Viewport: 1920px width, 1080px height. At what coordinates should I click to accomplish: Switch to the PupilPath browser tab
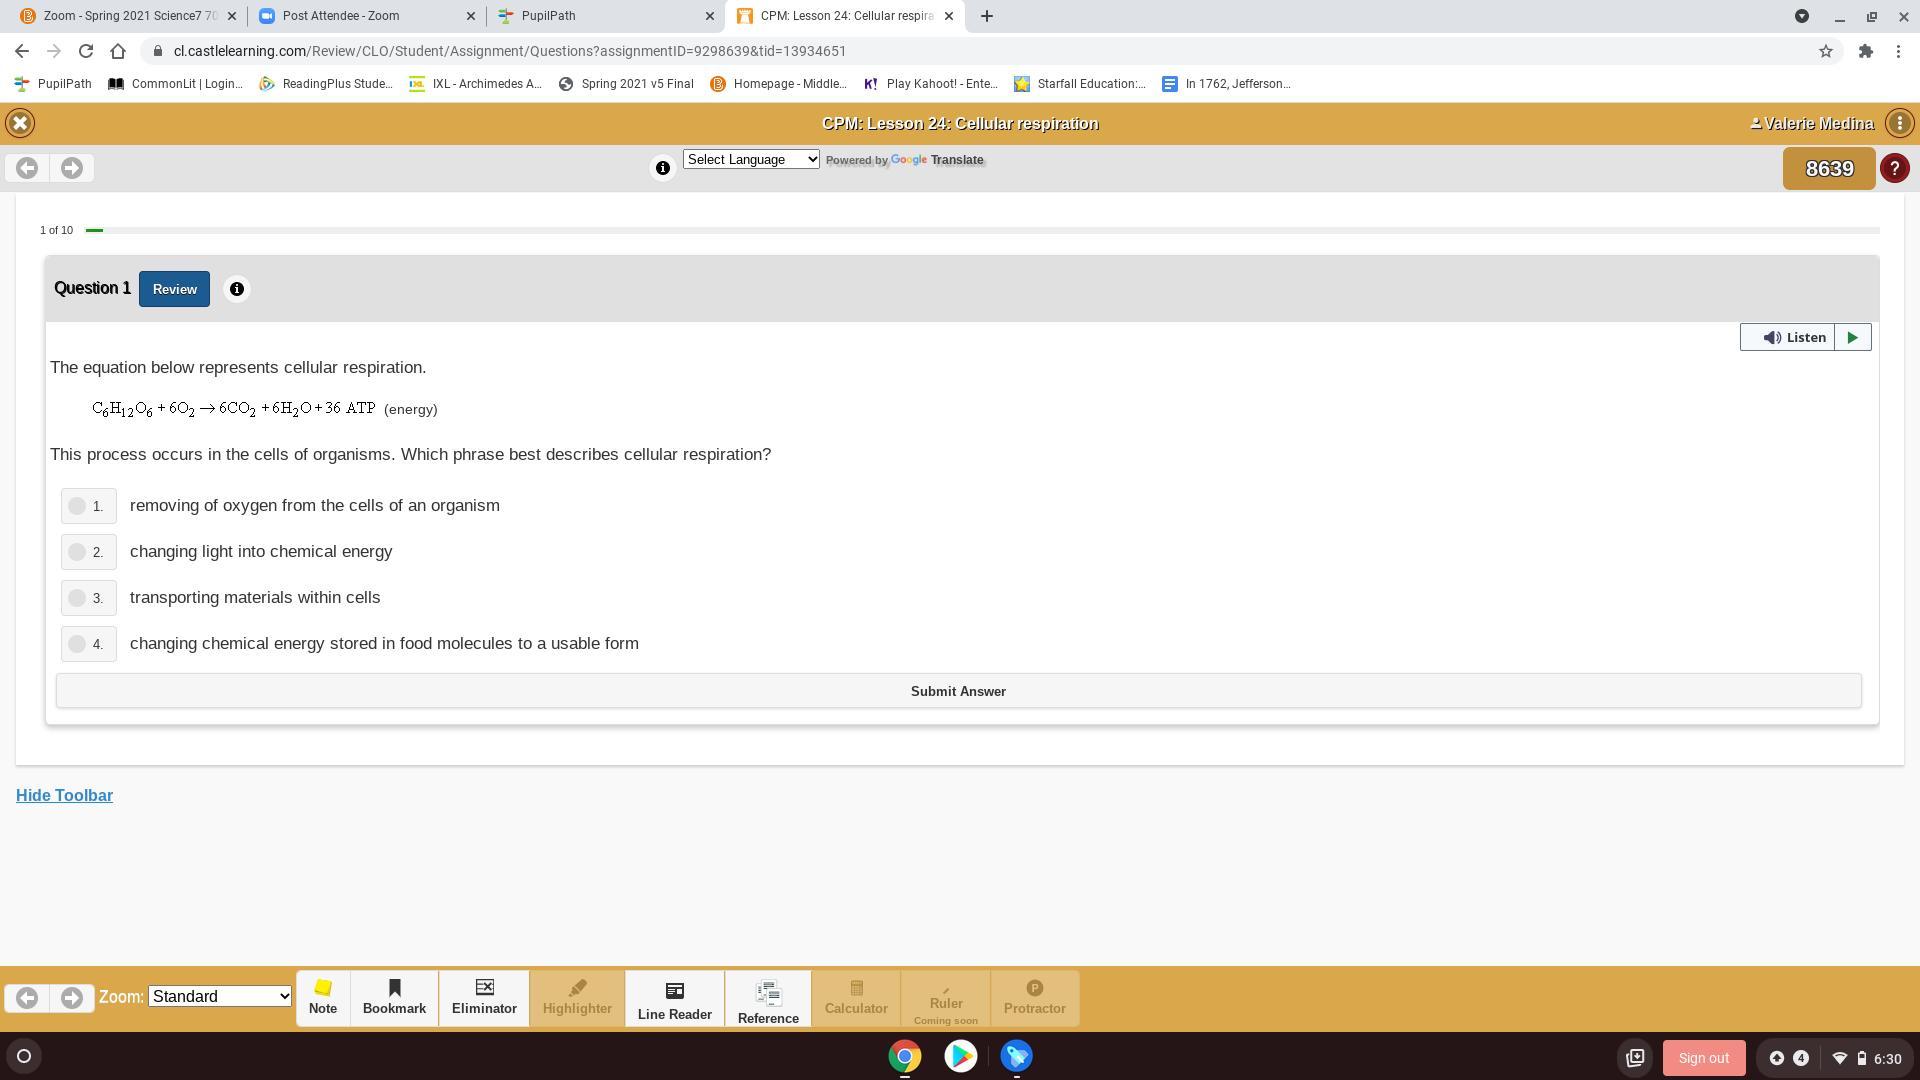[x=604, y=16]
